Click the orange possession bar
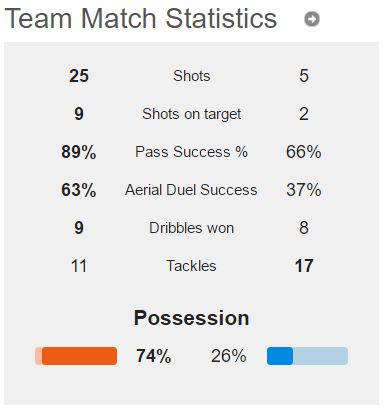Image resolution: width=385 pixels, height=419 pixels. point(76,356)
